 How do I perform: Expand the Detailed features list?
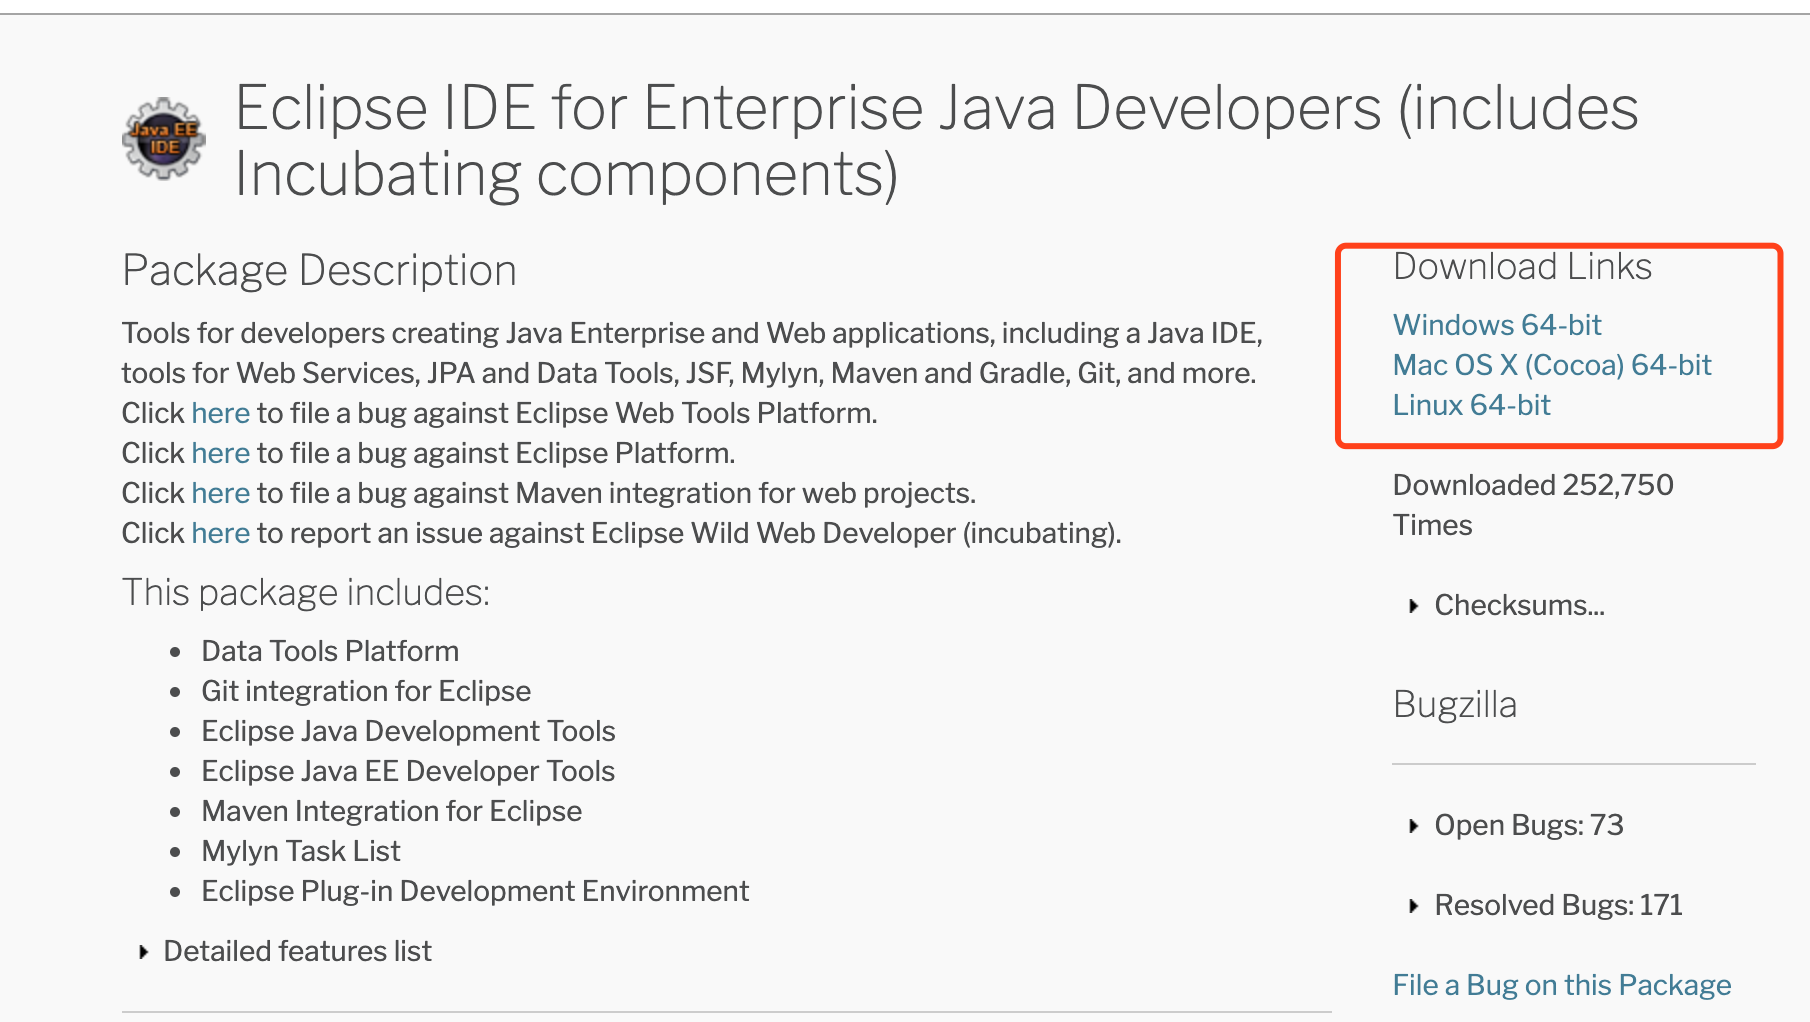coord(286,951)
